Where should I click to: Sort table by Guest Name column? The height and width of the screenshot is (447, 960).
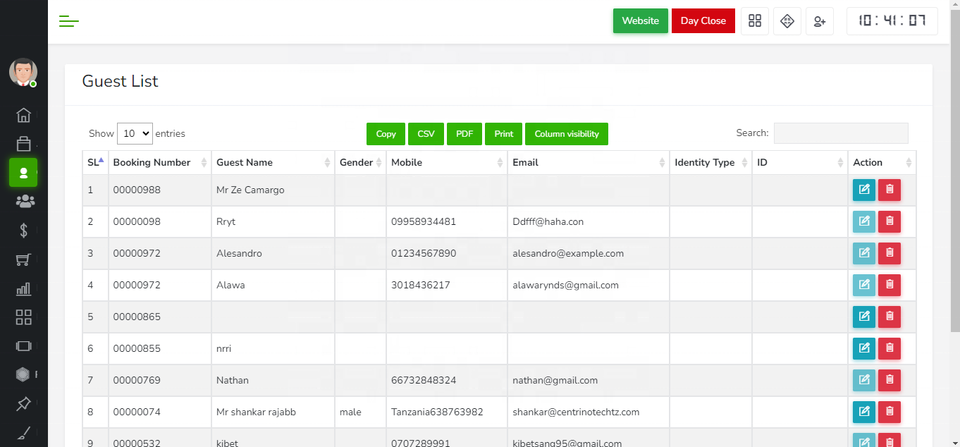[272, 162]
